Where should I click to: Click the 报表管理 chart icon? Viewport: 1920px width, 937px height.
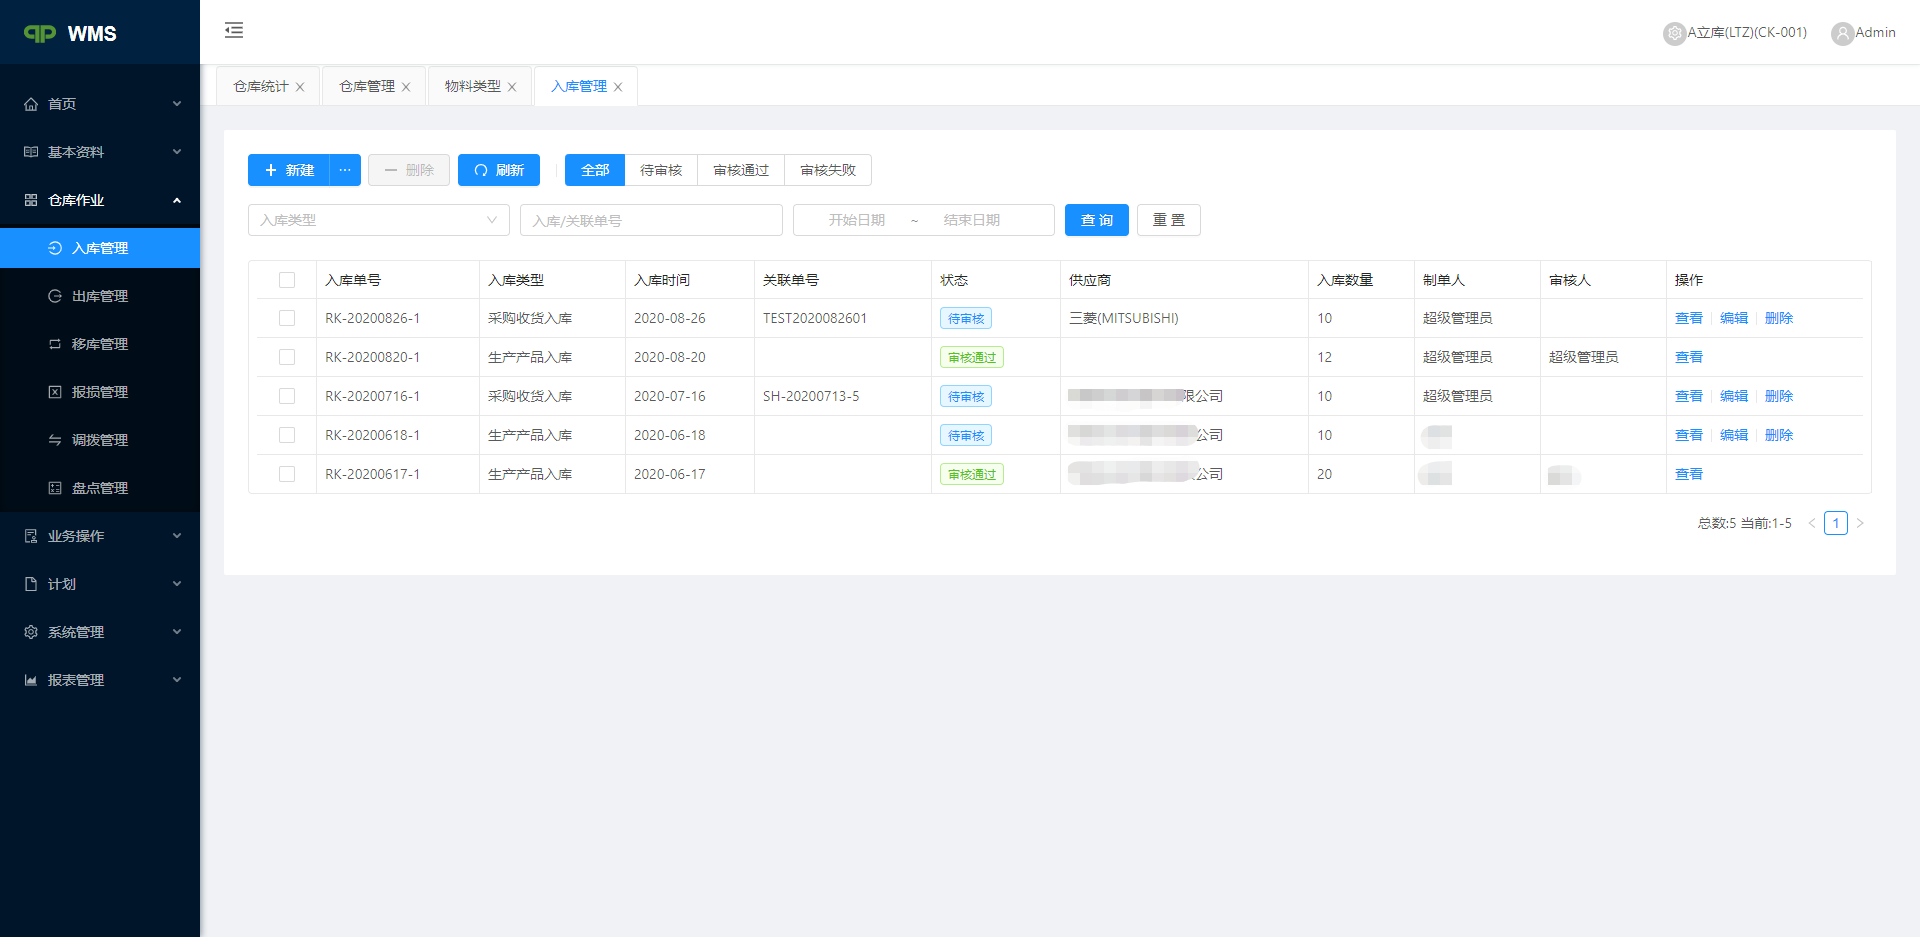pyautogui.click(x=31, y=680)
